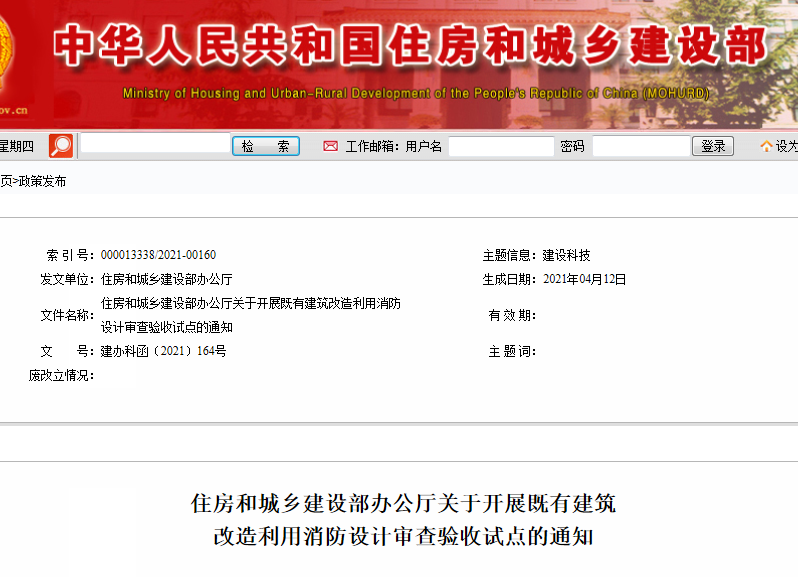This screenshot has width=798, height=577.
Task: Click the 登录 login button
Action: [x=712, y=146]
